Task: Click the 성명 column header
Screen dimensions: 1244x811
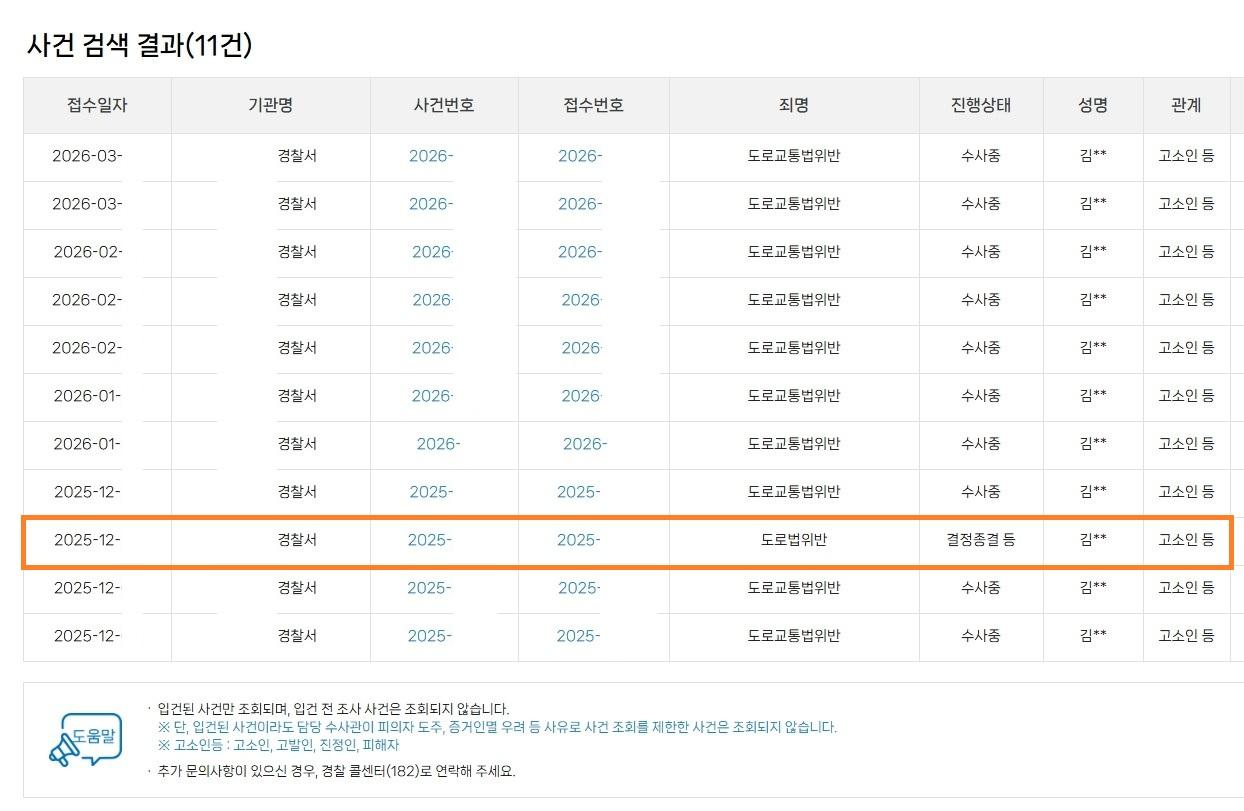Action: 1093,105
